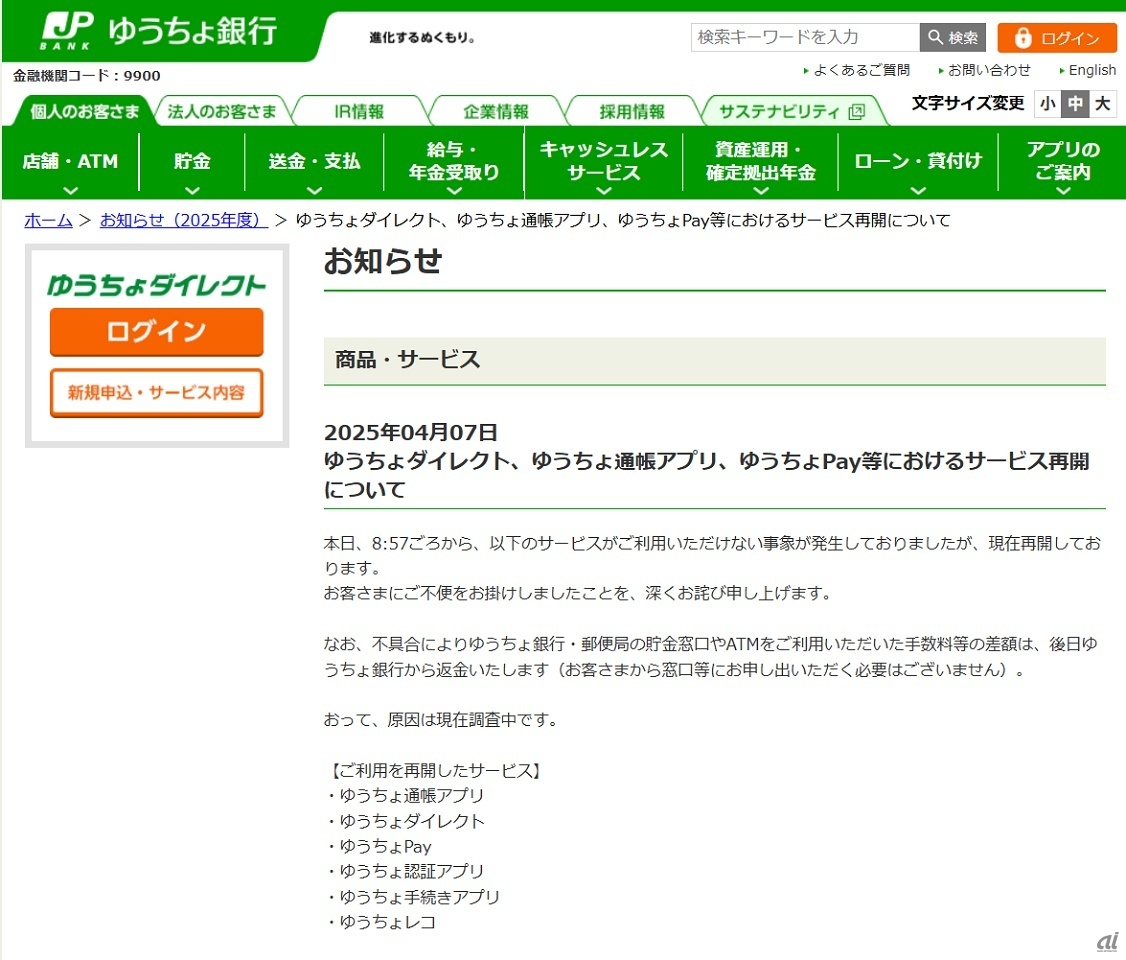This screenshot has height=960, width=1126.
Task: Open the 採用情報 tab
Action: pyautogui.click(x=632, y=111)
